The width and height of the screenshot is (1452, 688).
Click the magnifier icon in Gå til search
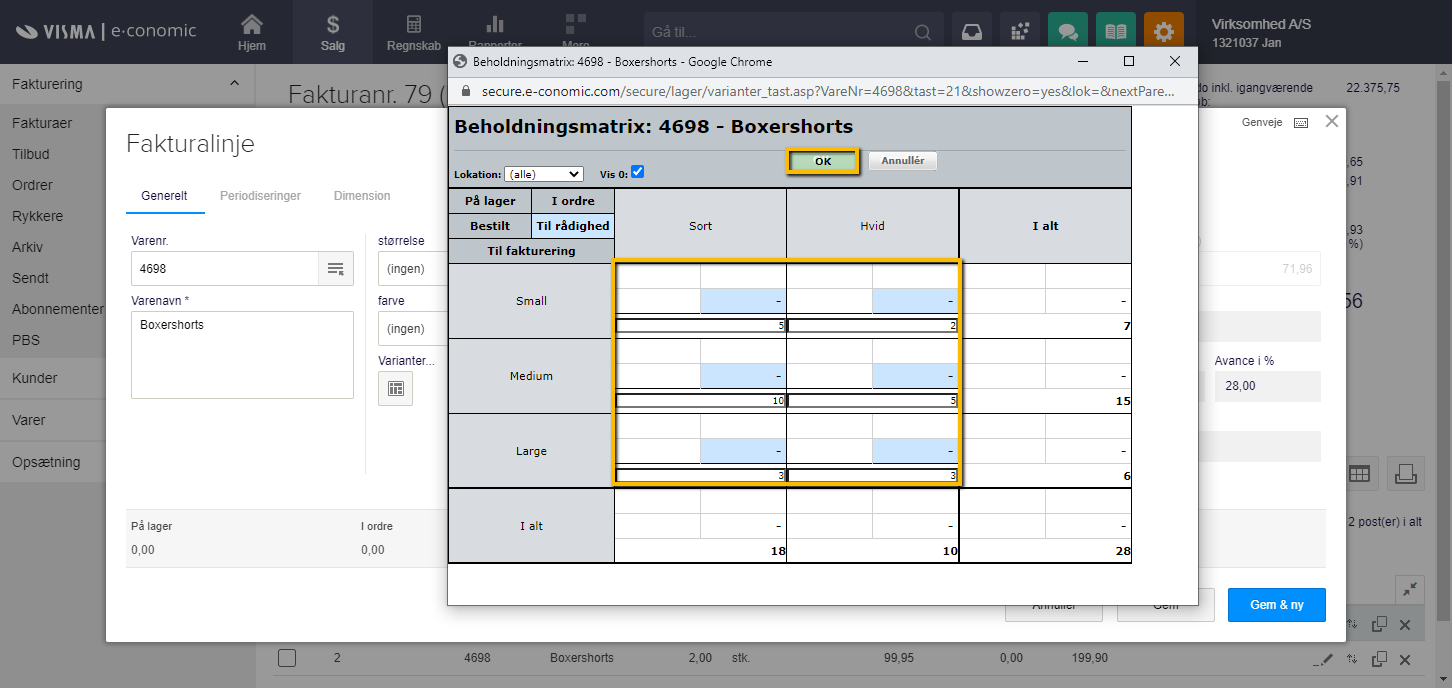[924, 32]
